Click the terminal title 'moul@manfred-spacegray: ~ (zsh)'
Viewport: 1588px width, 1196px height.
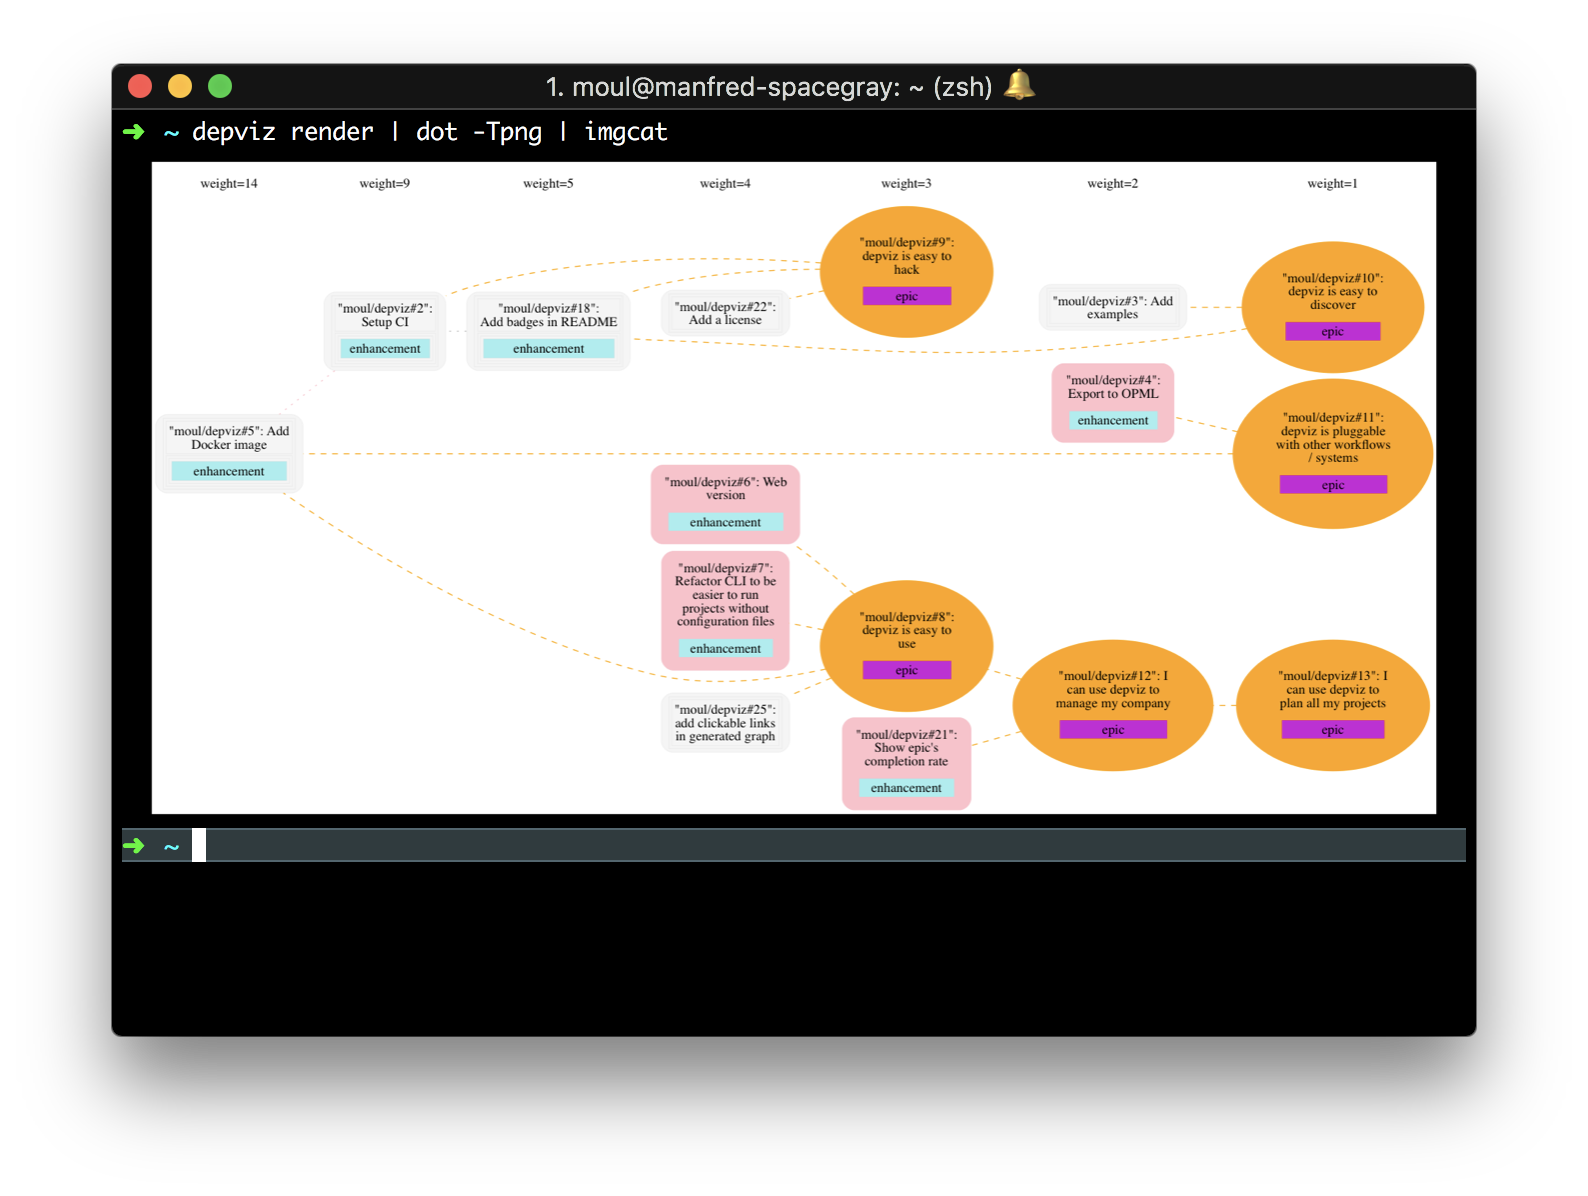click(782, 87)
